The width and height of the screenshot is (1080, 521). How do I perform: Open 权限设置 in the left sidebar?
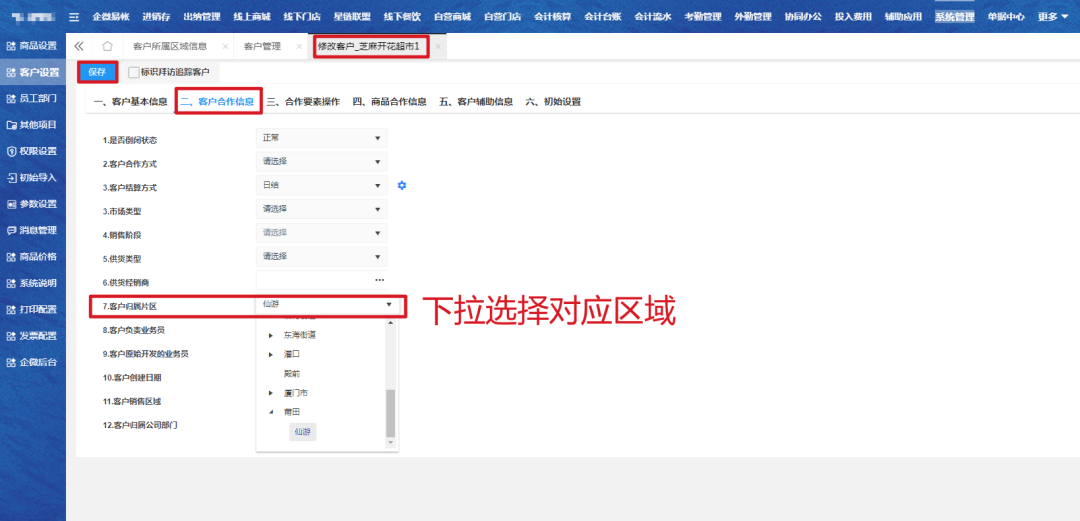tap(32, 151)
